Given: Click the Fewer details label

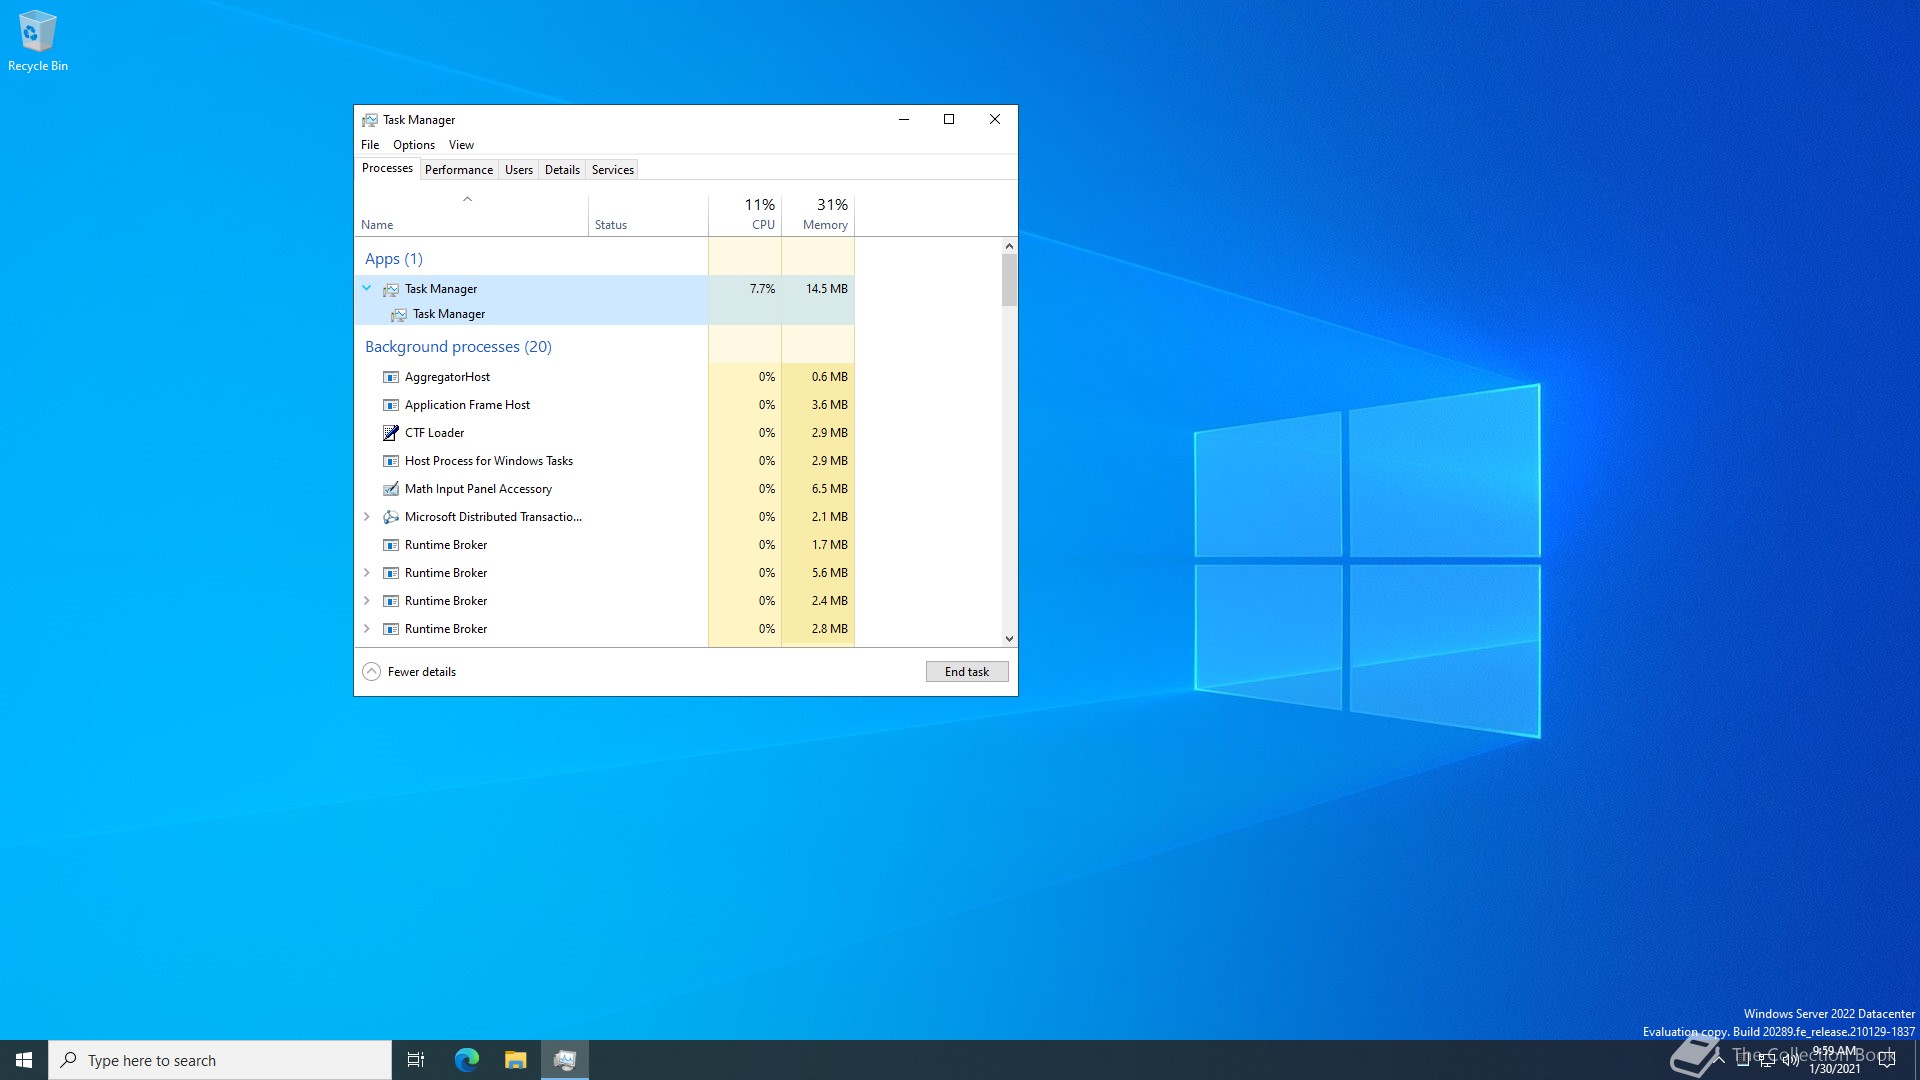Looking at the screenshot, I should click(422, 672).
